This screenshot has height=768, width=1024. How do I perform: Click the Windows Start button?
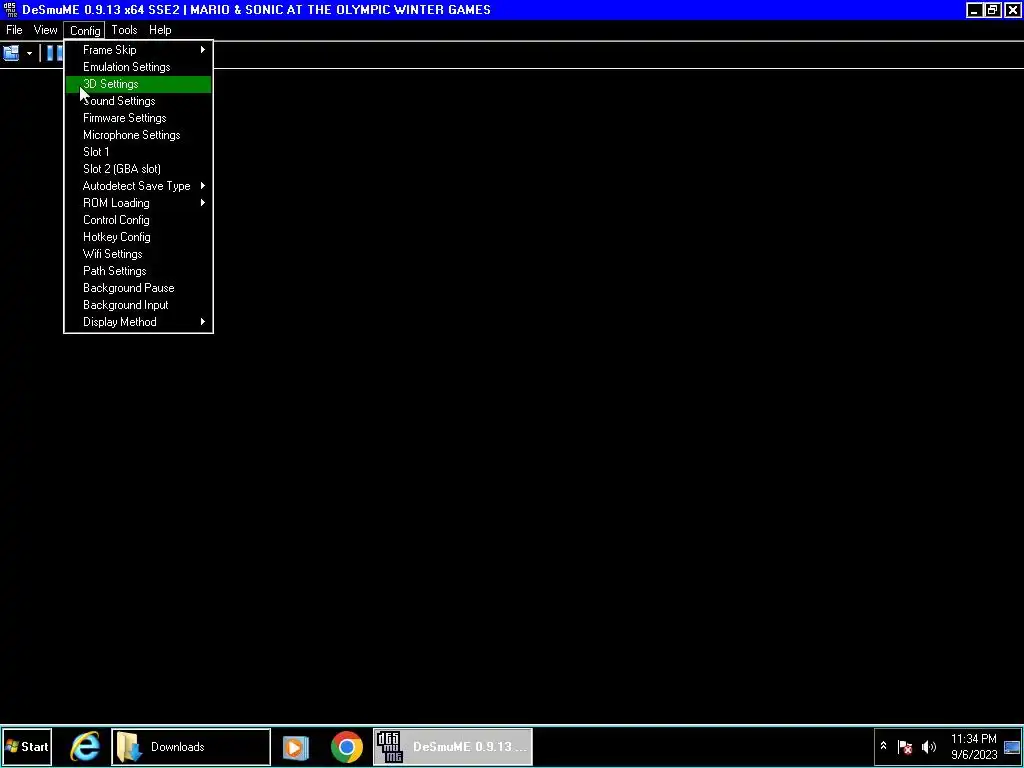point(27,746)
